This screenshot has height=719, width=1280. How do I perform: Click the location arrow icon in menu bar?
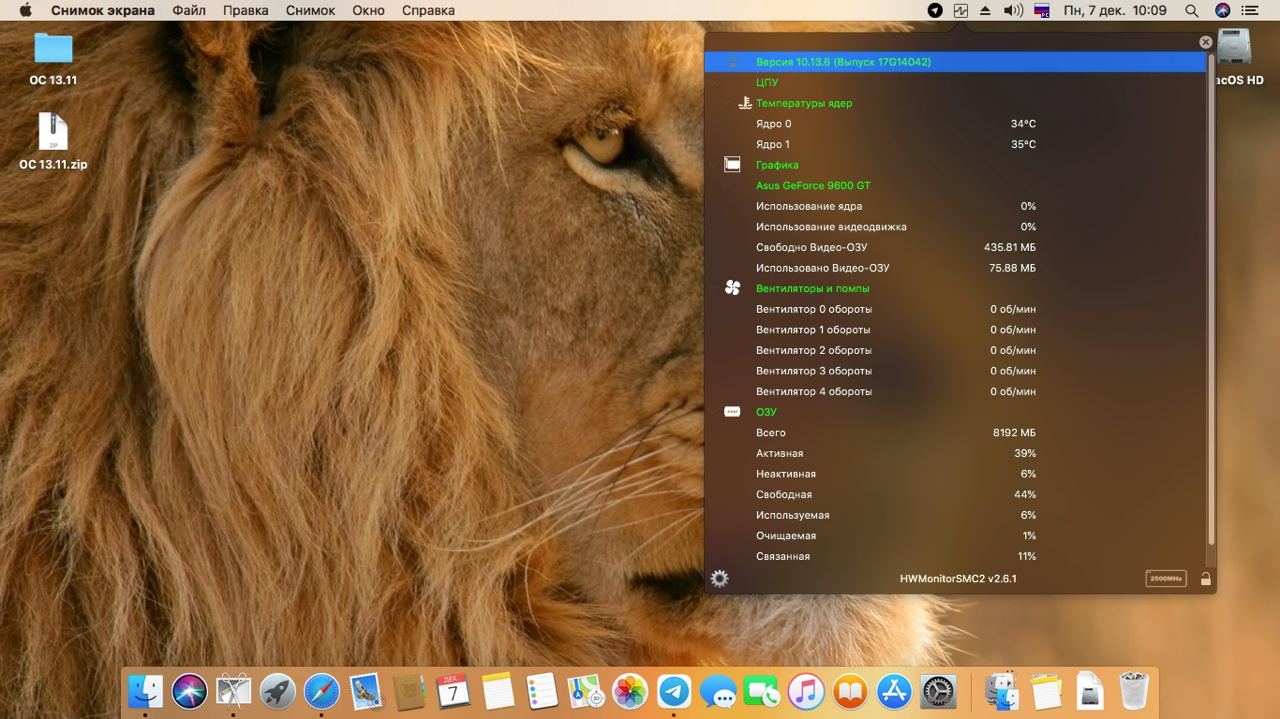[x=935, y=10]
